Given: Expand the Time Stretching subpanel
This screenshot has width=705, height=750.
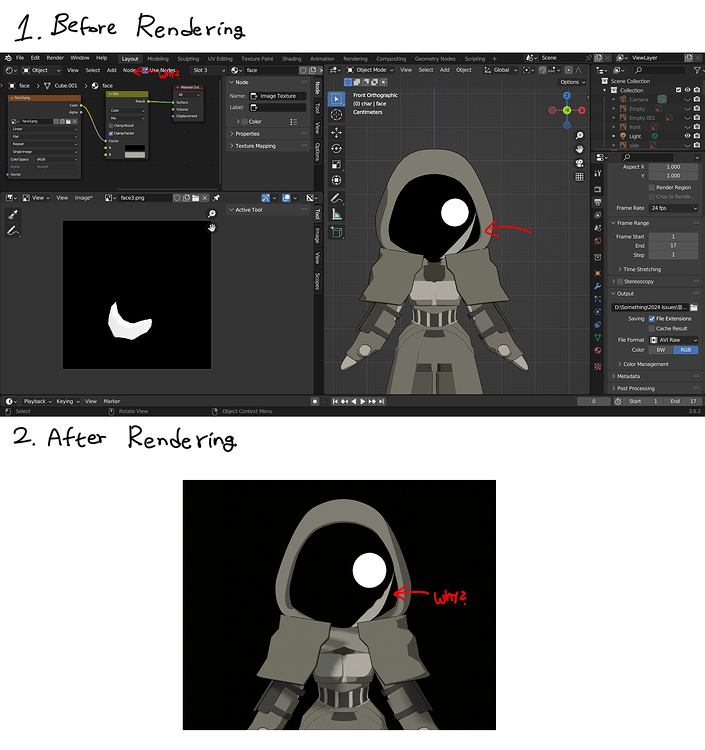Looking at the screenshot, I should [x=642, y=269].
